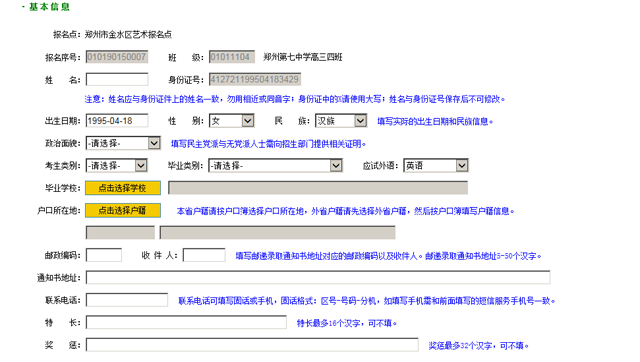
Task: Click the disabled 报名序号 field
Action: point(117,57)
